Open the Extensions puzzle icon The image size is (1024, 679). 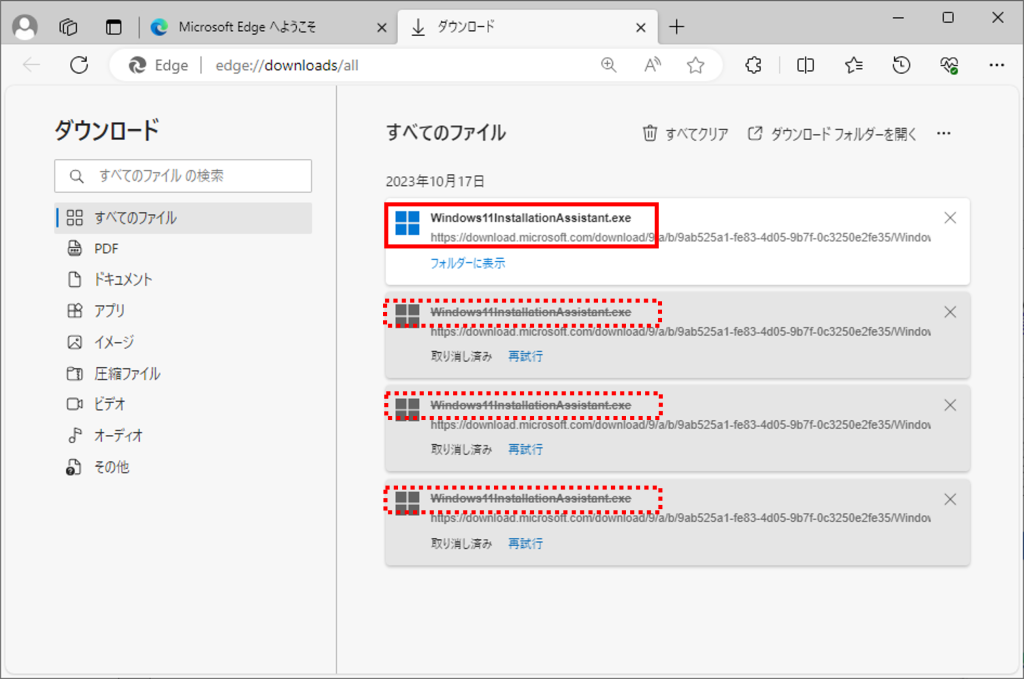click(754, 65)
